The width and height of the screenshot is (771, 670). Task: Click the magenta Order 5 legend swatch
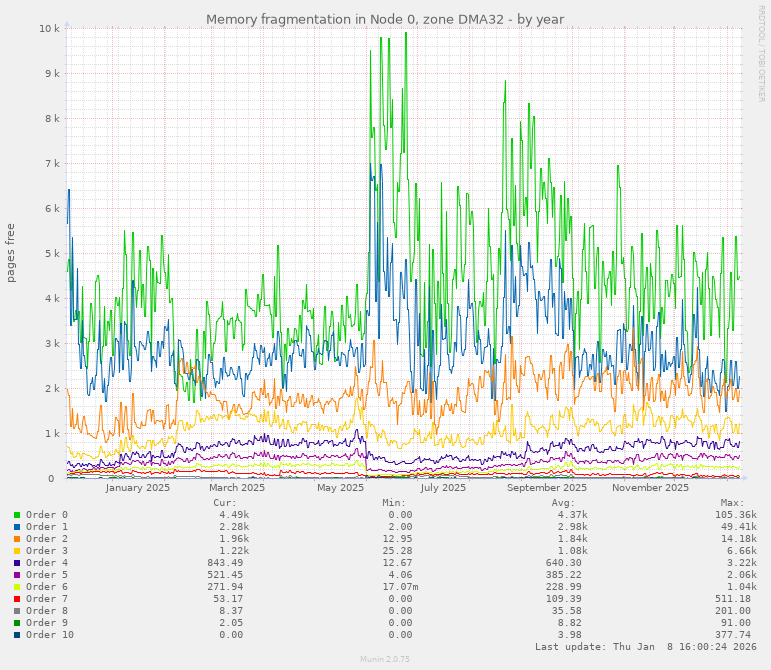pos(17,575)
